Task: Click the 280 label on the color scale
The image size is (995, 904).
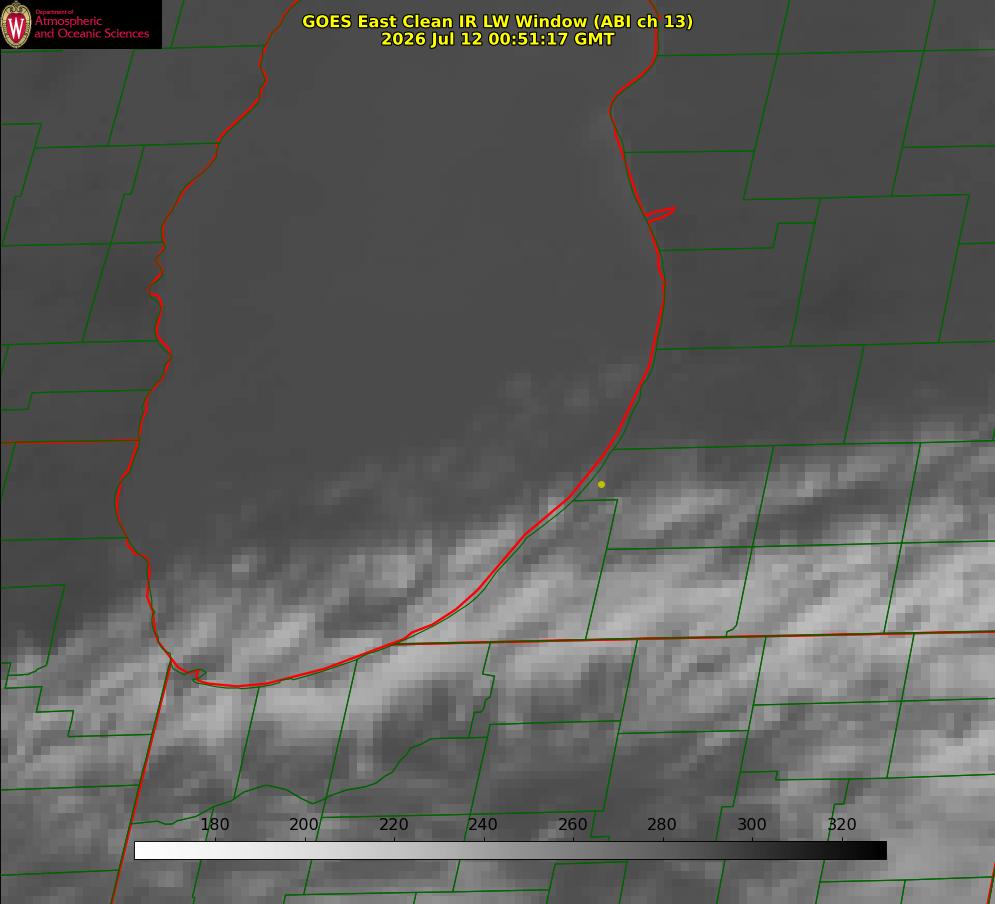Action: pos(662,824)
